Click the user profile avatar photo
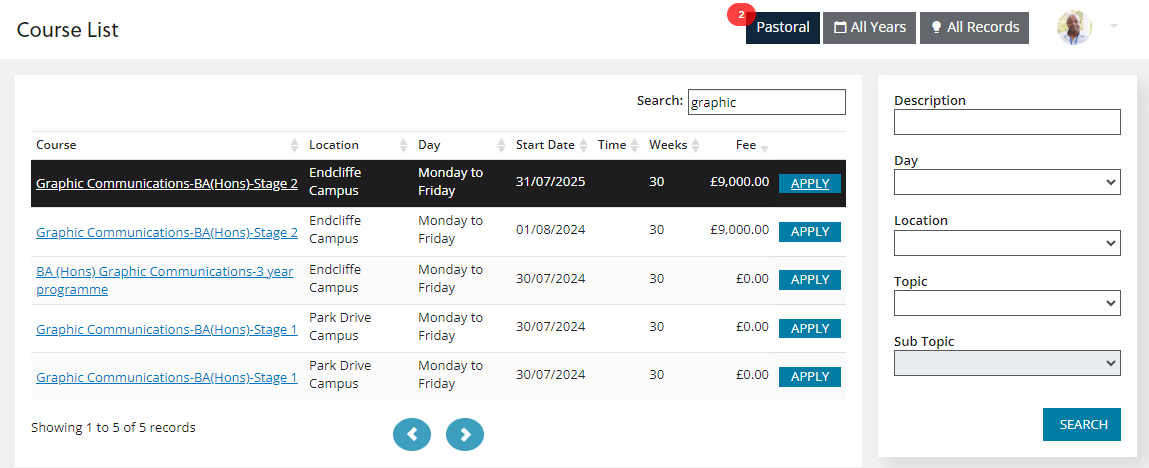The image size is (1149, 468). pyautogui.click(x=1074, y=28)
